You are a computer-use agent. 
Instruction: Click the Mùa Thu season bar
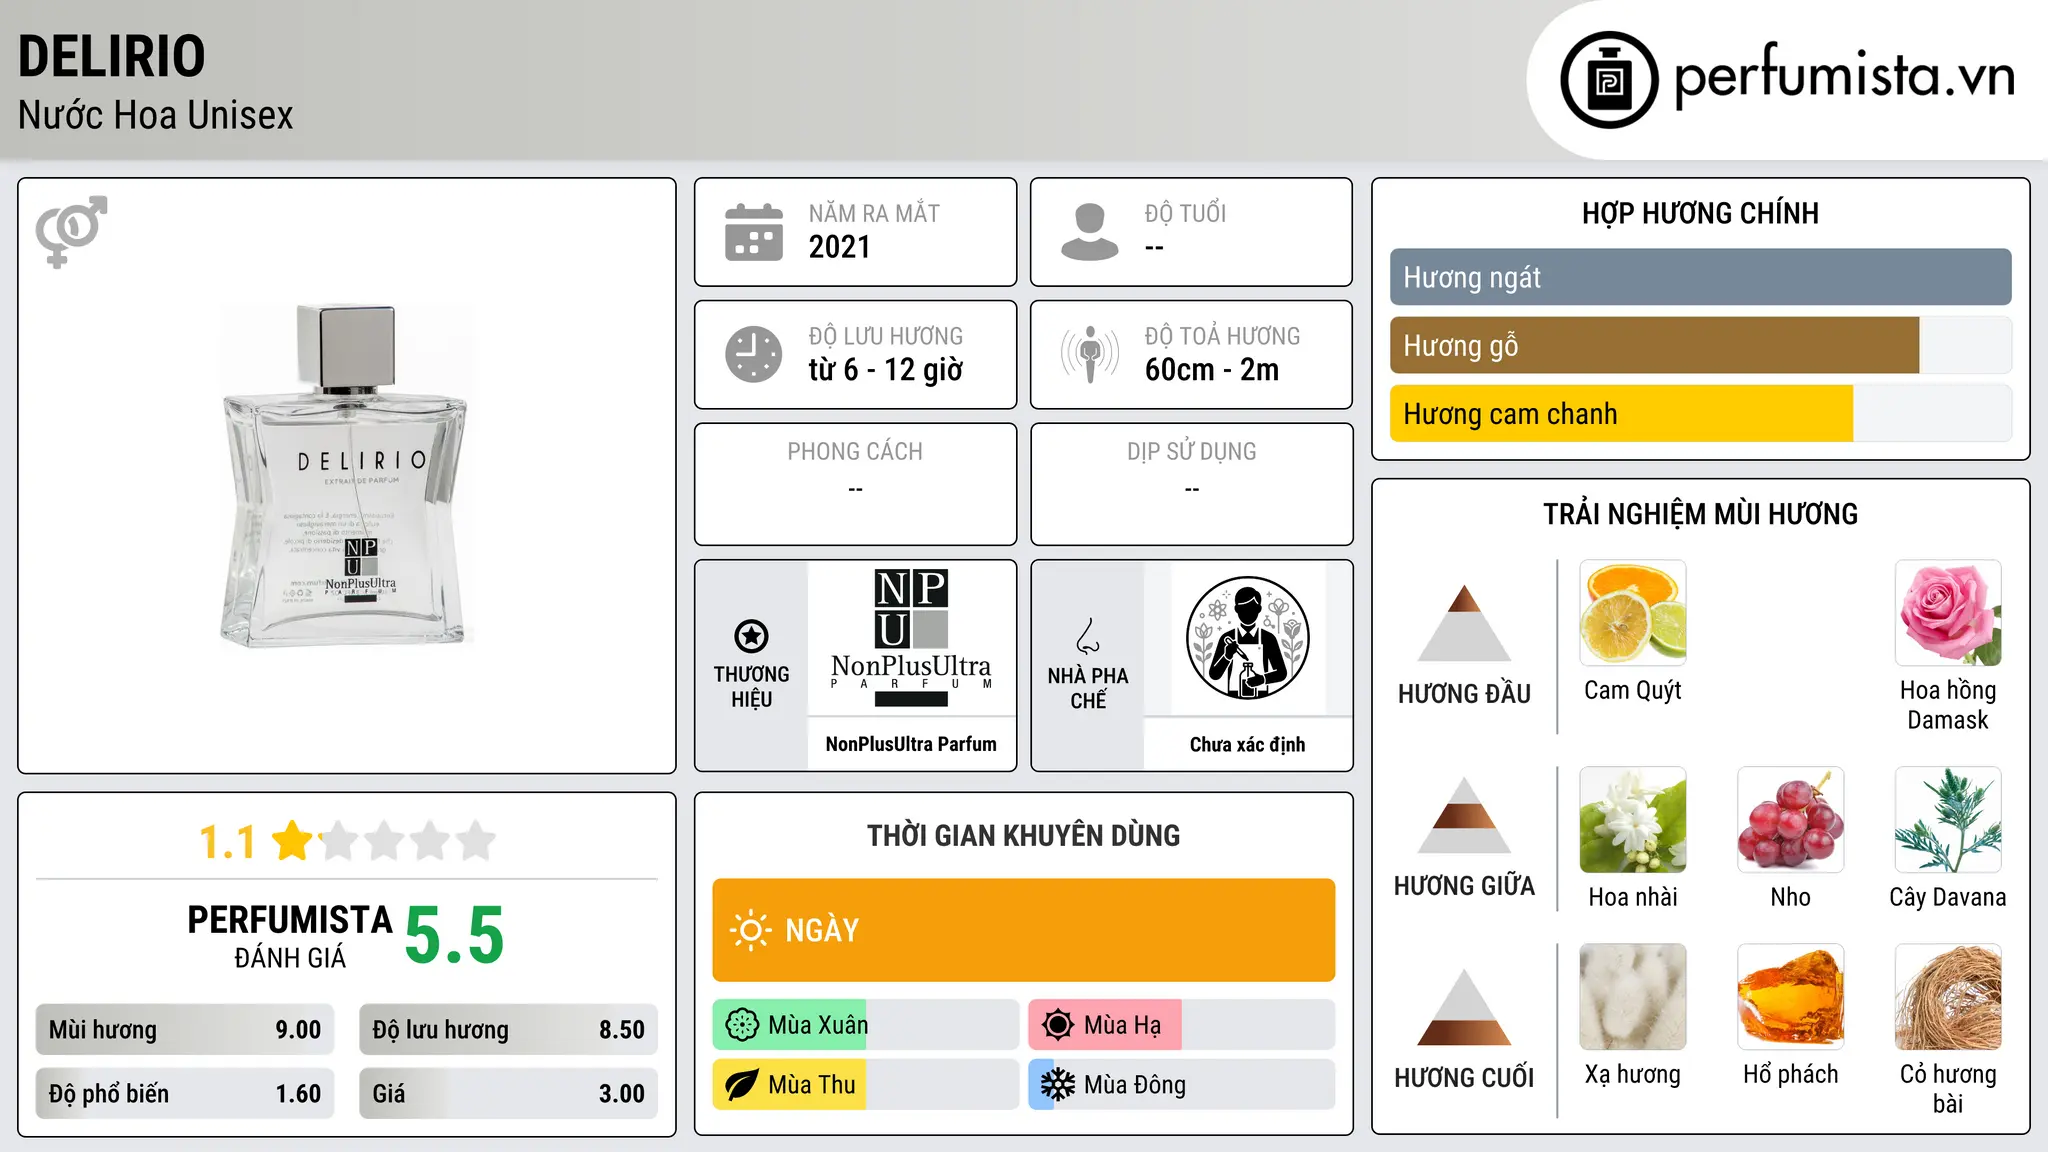pyautogui.click(x=865, y=1085)
